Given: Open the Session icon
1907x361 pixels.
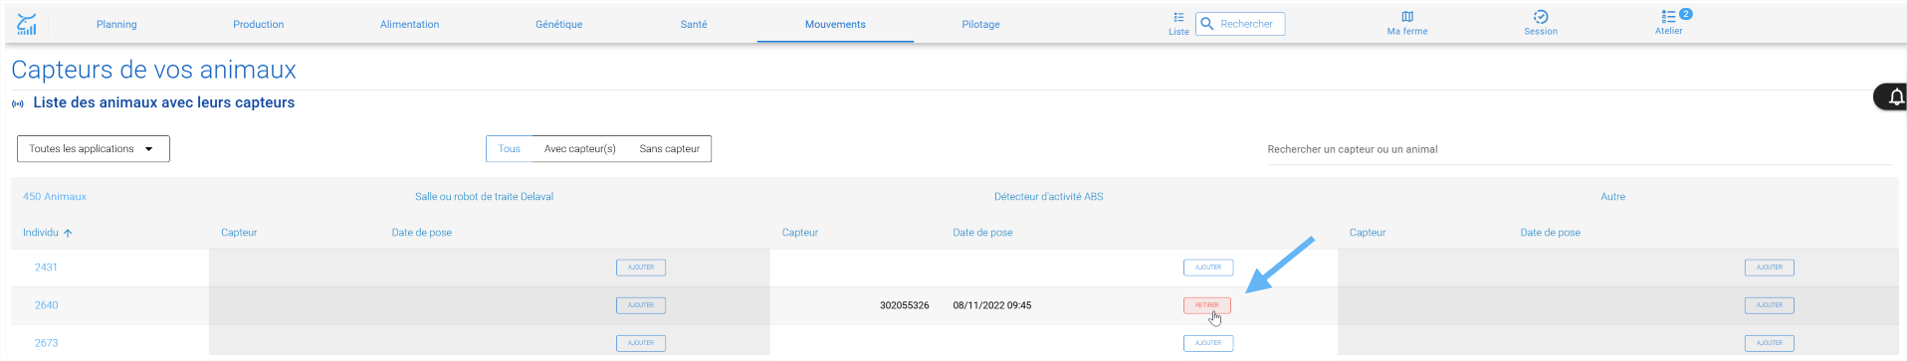Looking at the screenshot, I should [x=1540, y=17].
